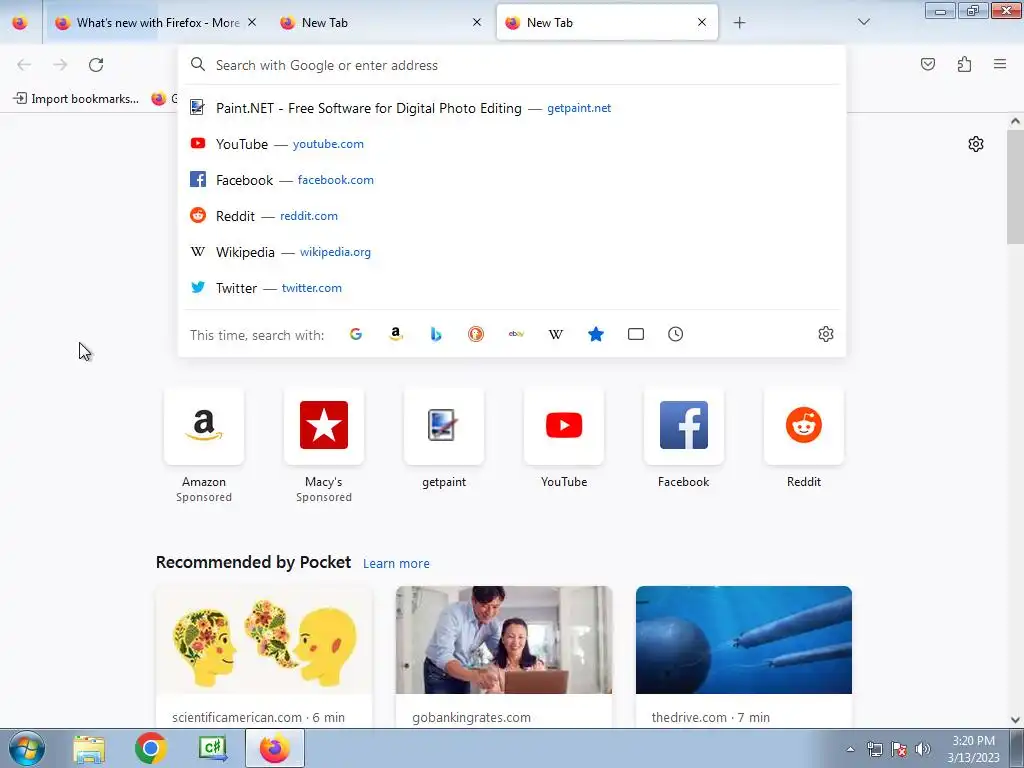Follow the Pocket 'Learn more' link
The image size is (1024, 768).
click(x=396, y=564)
